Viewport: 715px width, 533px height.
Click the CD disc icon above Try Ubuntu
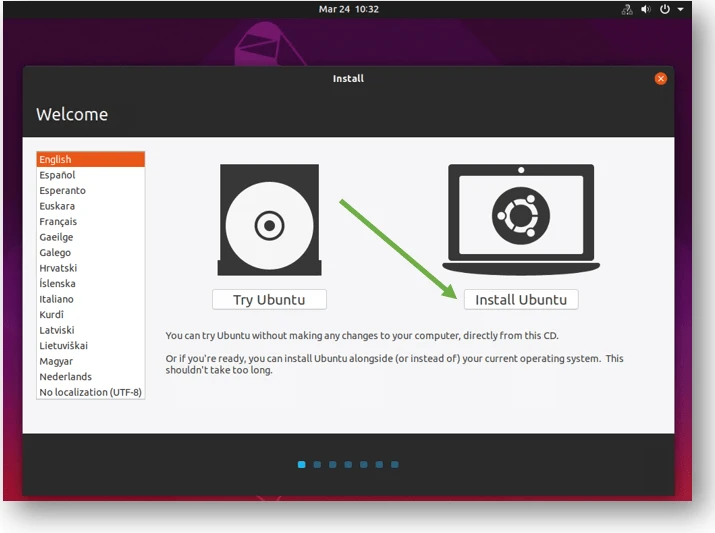click(x=269, y=220)
